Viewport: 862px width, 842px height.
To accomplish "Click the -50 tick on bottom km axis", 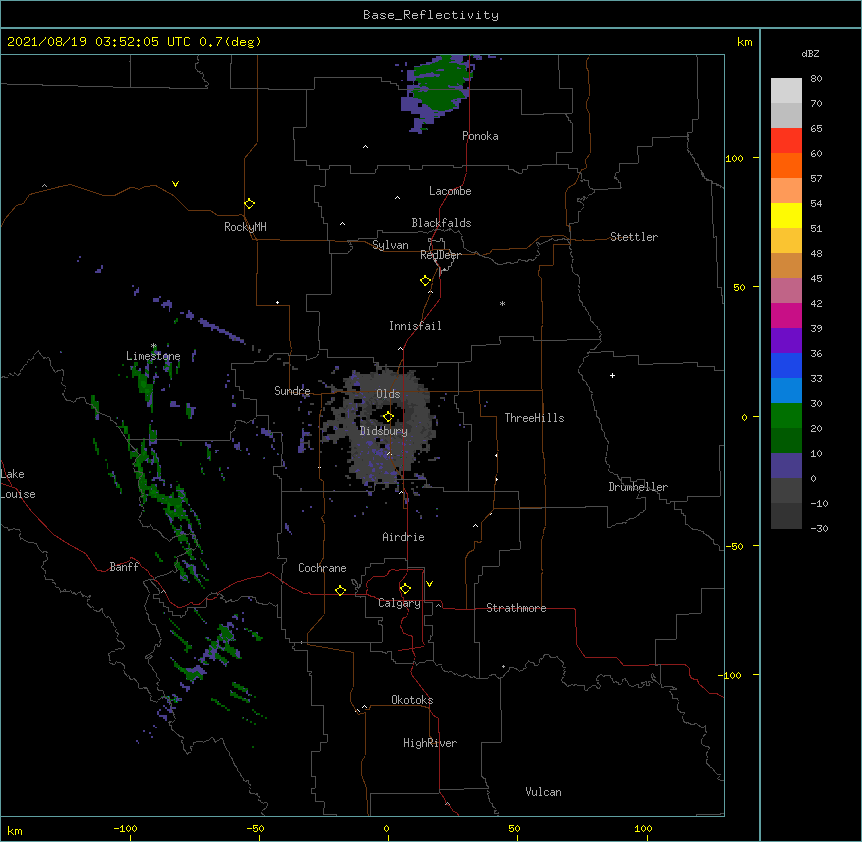I will click(x=255, y=828).
